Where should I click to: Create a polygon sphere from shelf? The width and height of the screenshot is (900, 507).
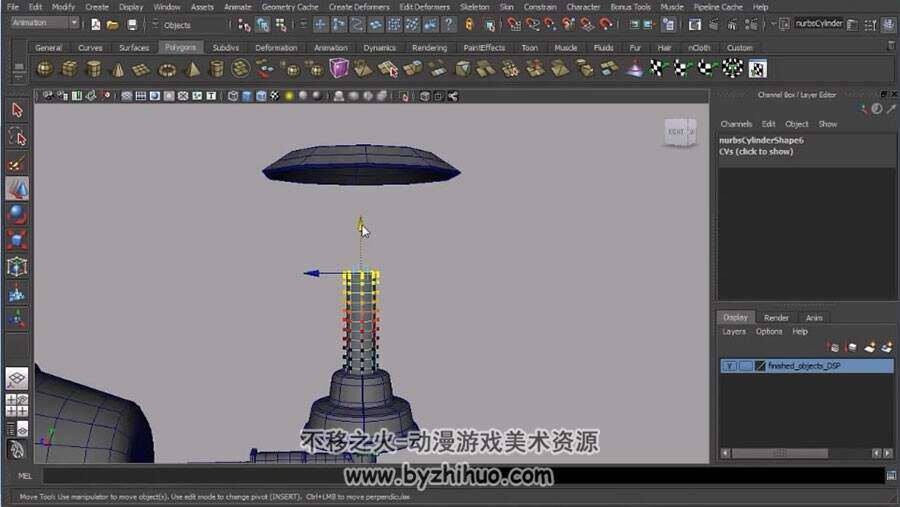[x=44, y=69]
